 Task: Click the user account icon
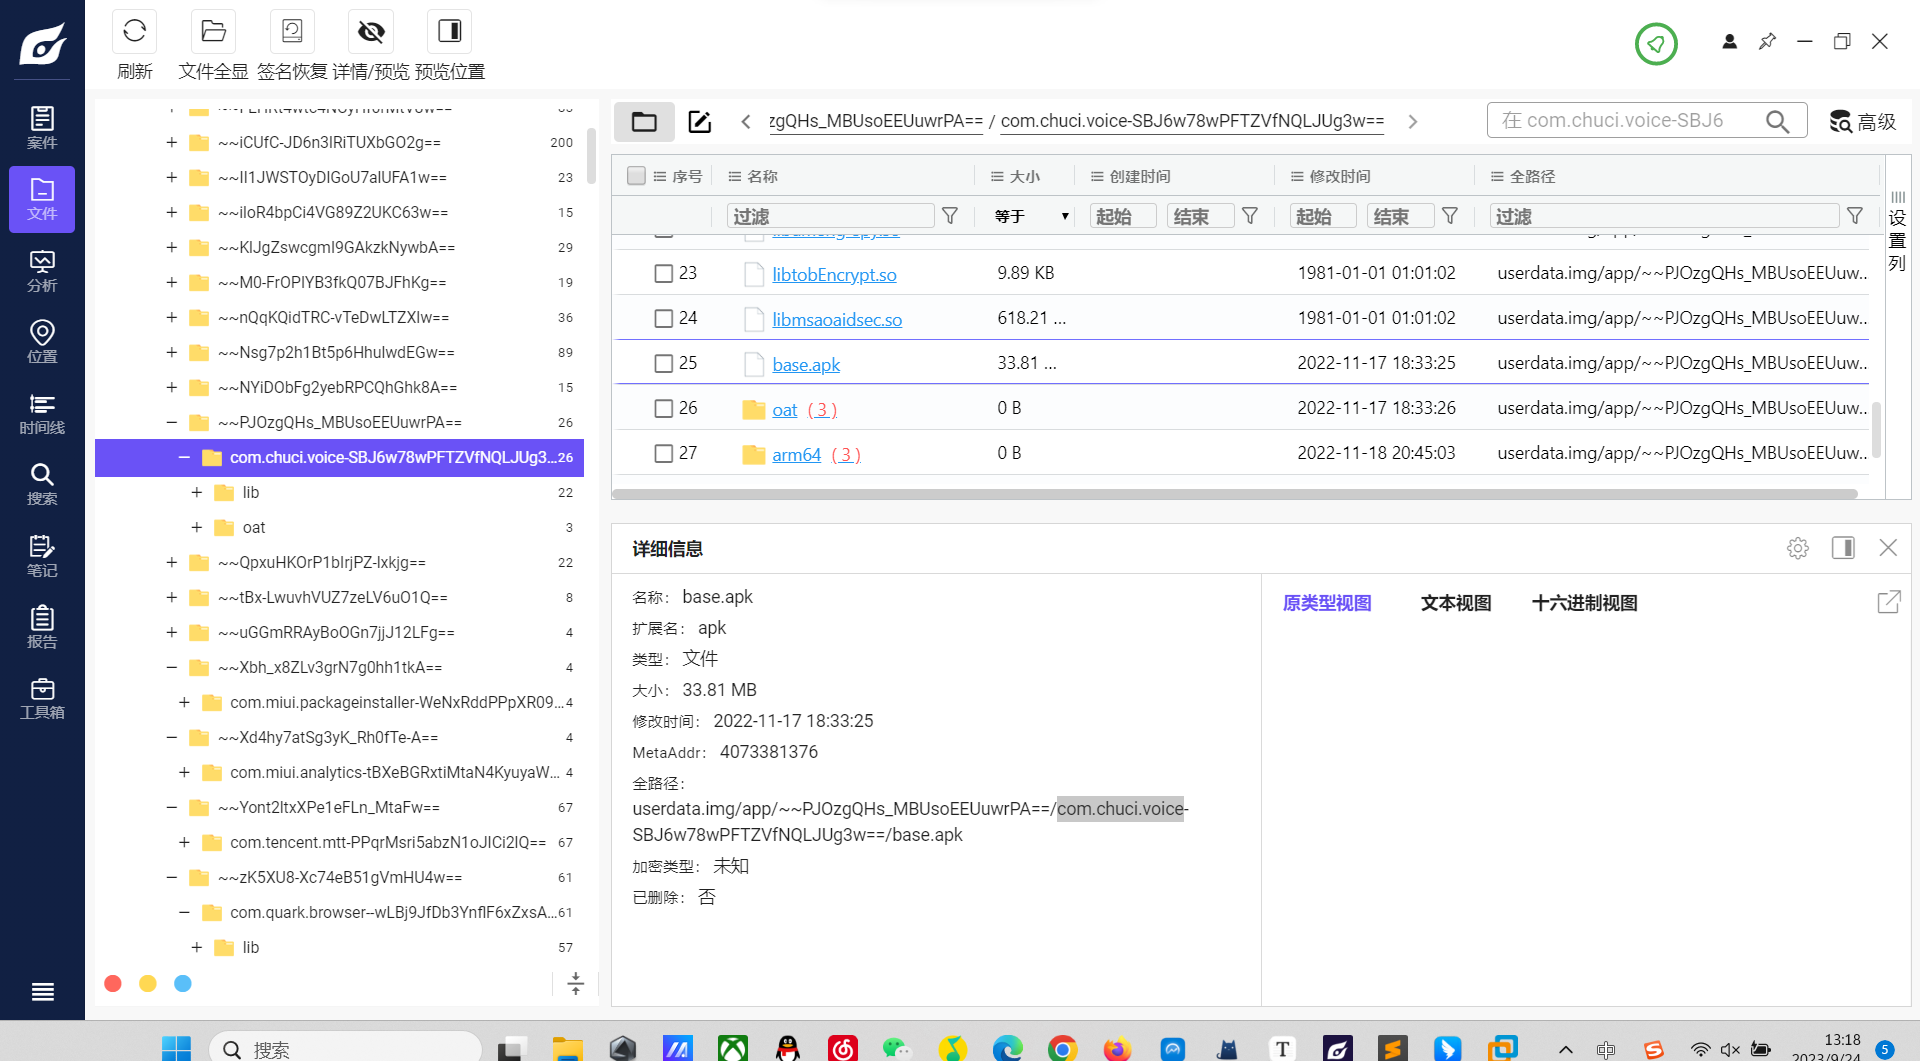[1729, 42]
